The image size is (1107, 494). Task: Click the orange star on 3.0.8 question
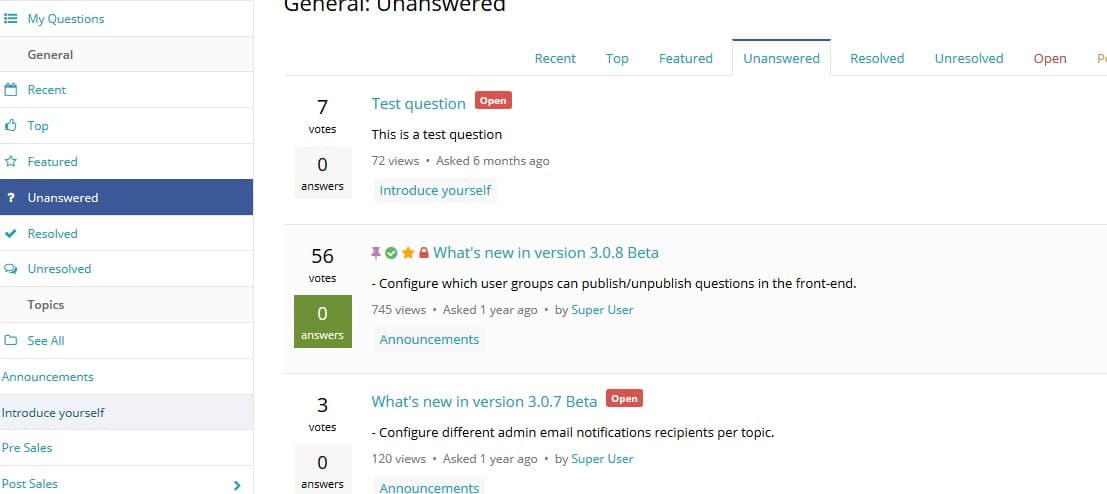click(407, 253)
